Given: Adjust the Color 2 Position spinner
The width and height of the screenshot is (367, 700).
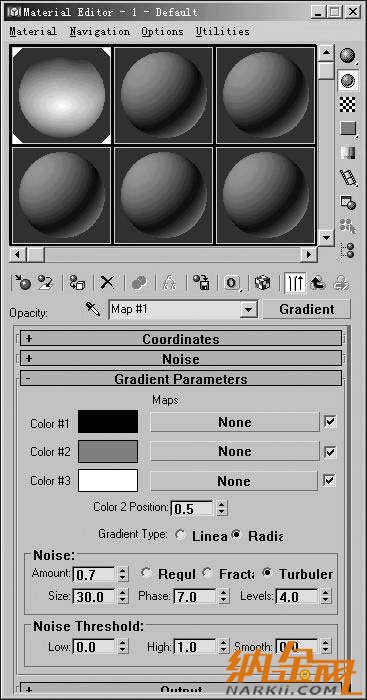Looking at the screenshot, I should click(x=221, y=508).
